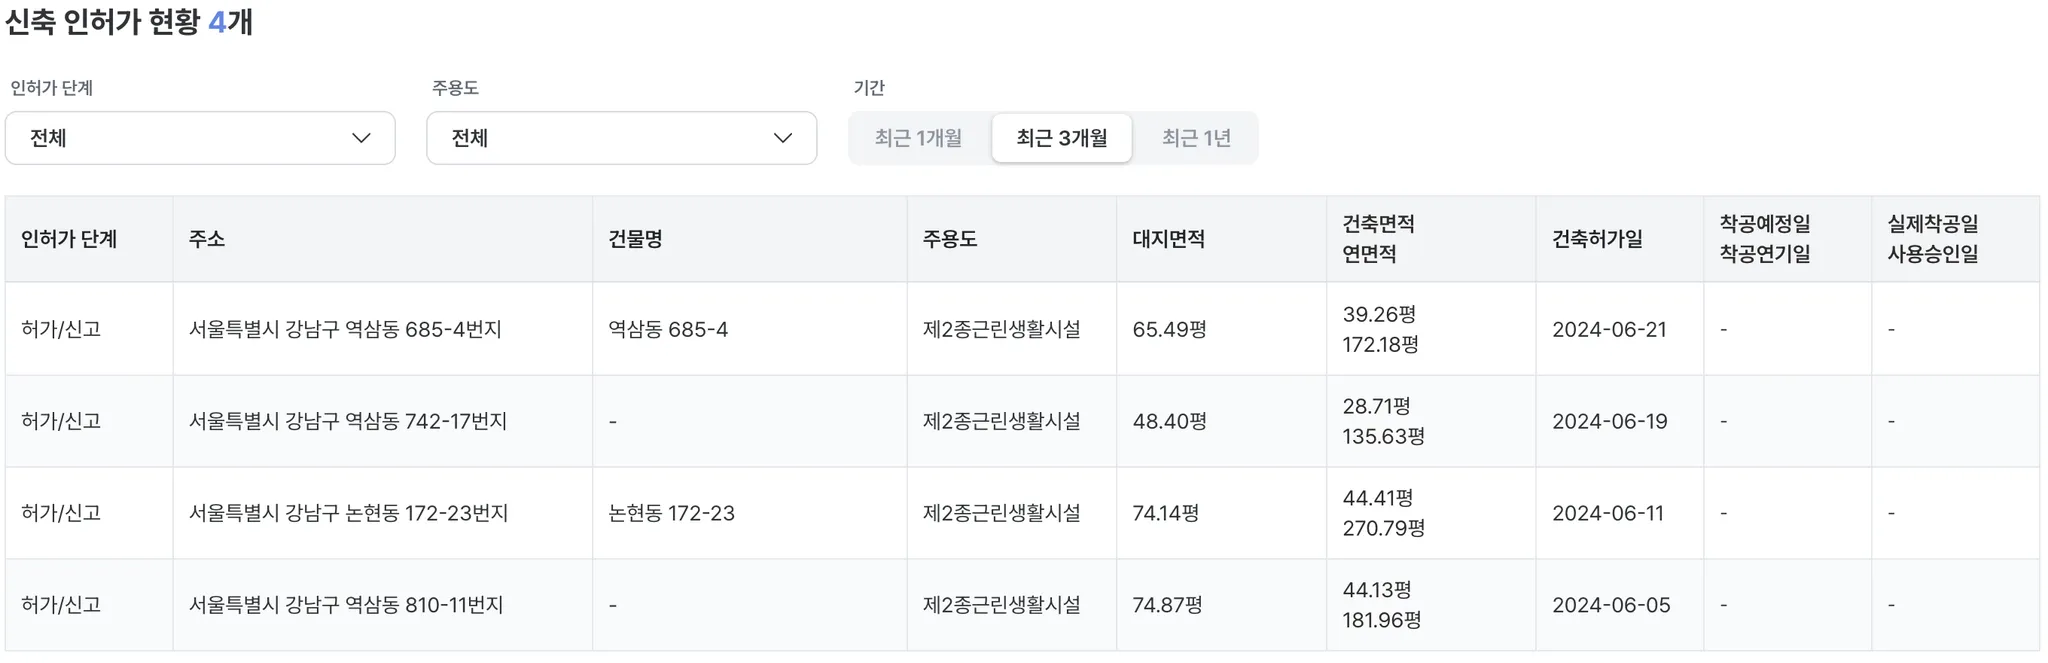The height and width of the screenshot is (663, 2048).
Task: Select the 최근 3개월 period option
Action: 1061,138
